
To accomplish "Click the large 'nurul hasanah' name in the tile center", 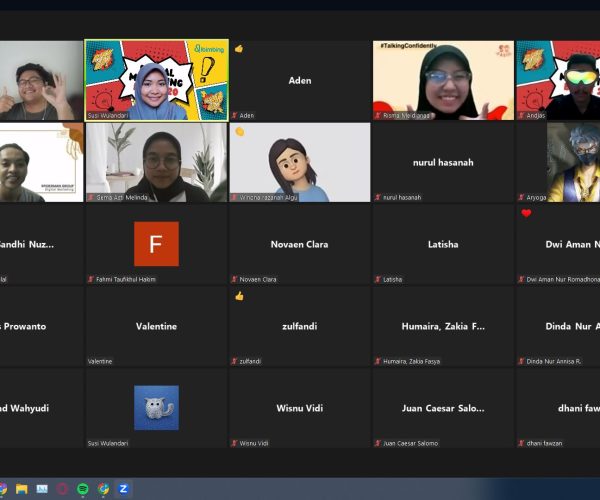I will pyautogui.click(x=443, y=162).
